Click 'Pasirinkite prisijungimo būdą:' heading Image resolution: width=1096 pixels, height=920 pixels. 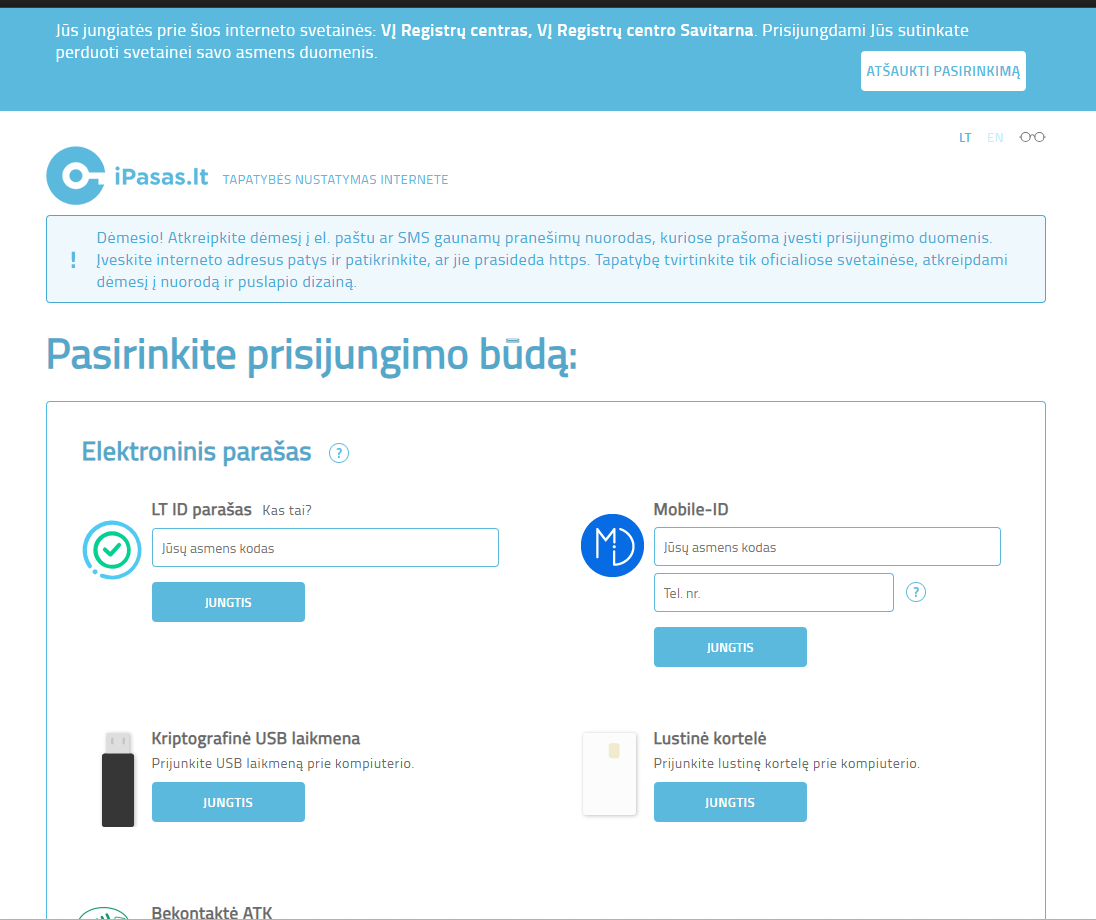click(312, 355)
